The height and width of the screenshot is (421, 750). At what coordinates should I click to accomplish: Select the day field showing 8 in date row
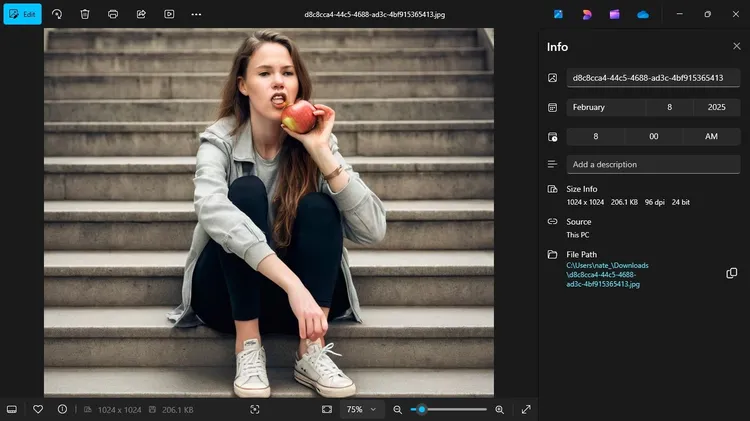click(x=670, y=107)
